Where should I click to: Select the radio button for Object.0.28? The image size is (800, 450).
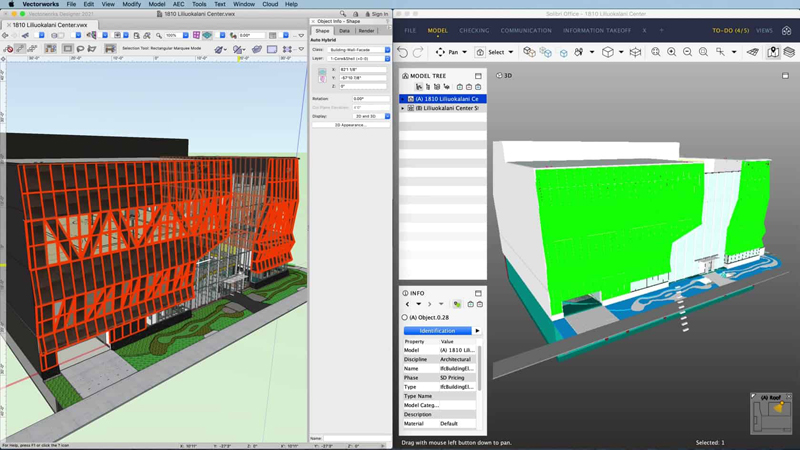[x=405, y=318]
